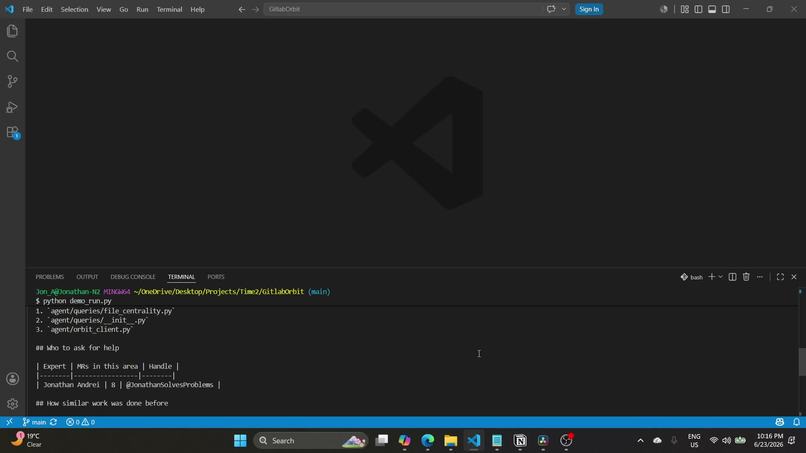Expand the launch profile dropdown arrow
Image resolution: width=806 pixels, height=453 pixels.
(720, 277)
